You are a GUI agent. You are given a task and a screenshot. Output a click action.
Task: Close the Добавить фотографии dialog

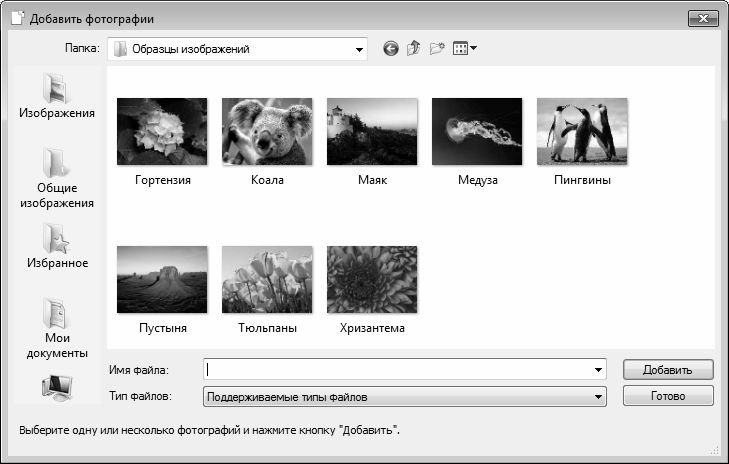[x=703, y=18]
